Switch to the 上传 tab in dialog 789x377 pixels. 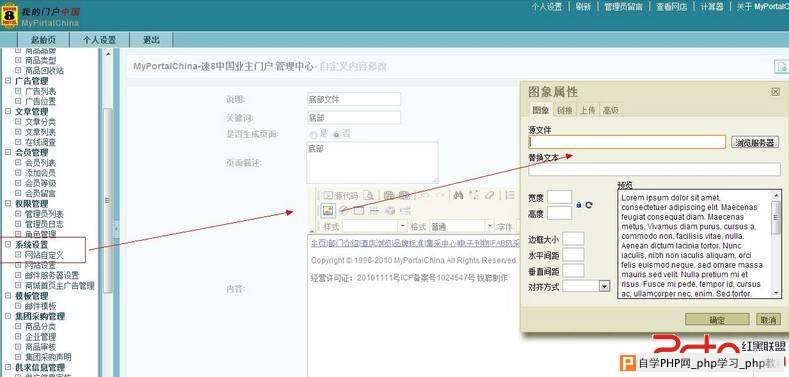click(x=587, y=110)
